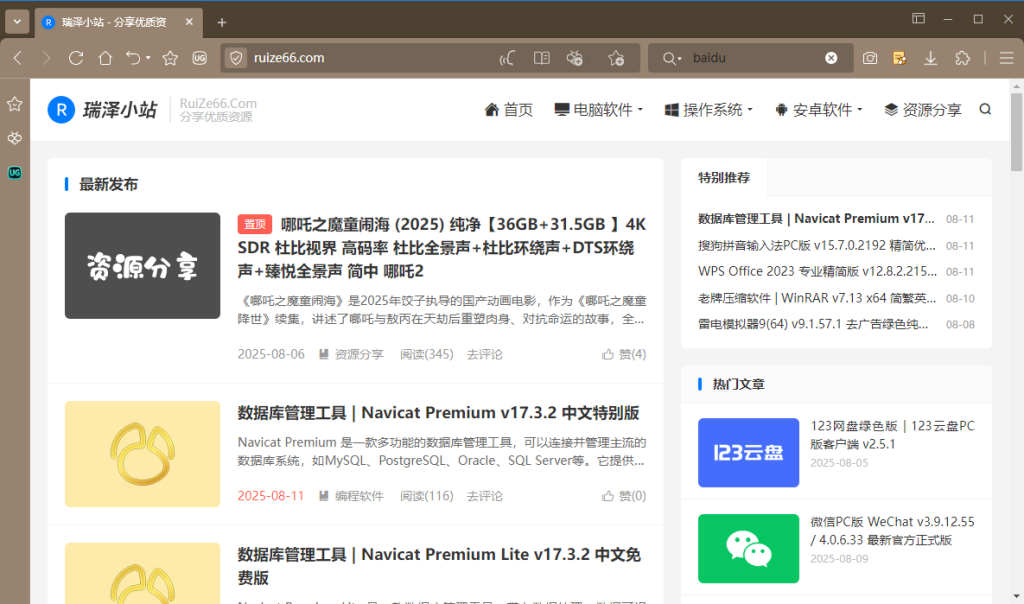Toggle the sidebar layout icon in title bar
This screenshot has height=604, width=1024.
tap(918, 18)
